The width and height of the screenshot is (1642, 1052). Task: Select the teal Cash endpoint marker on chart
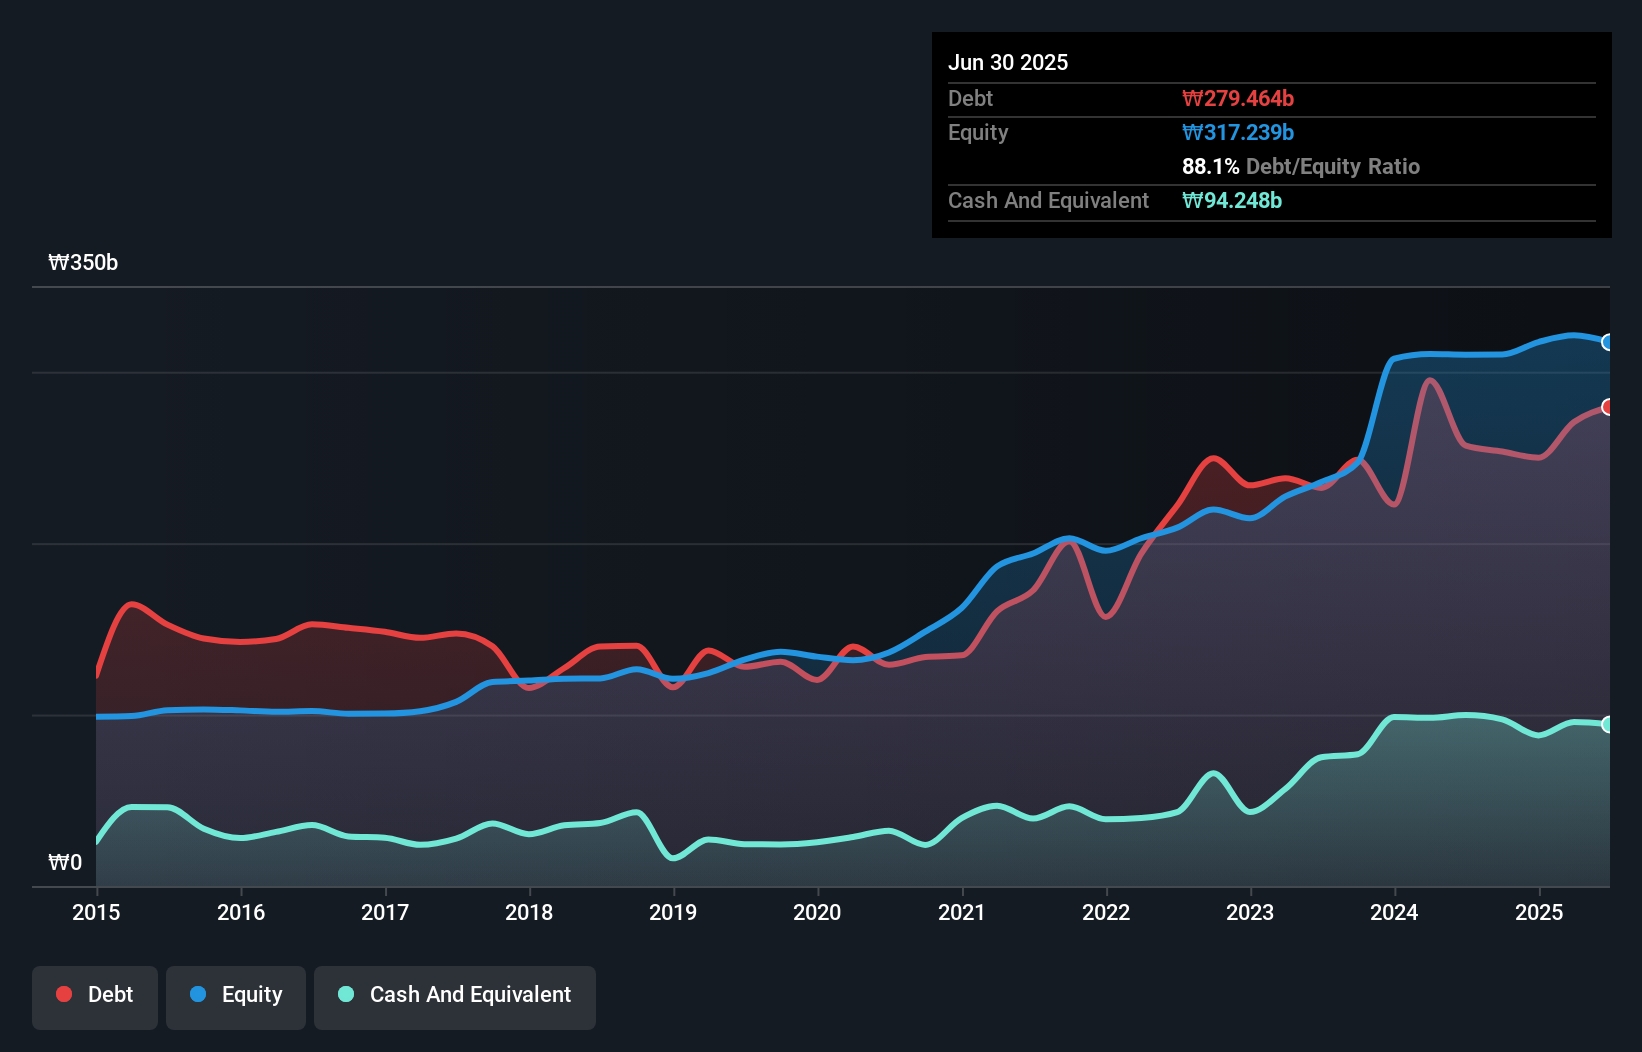click(1608, 723)
